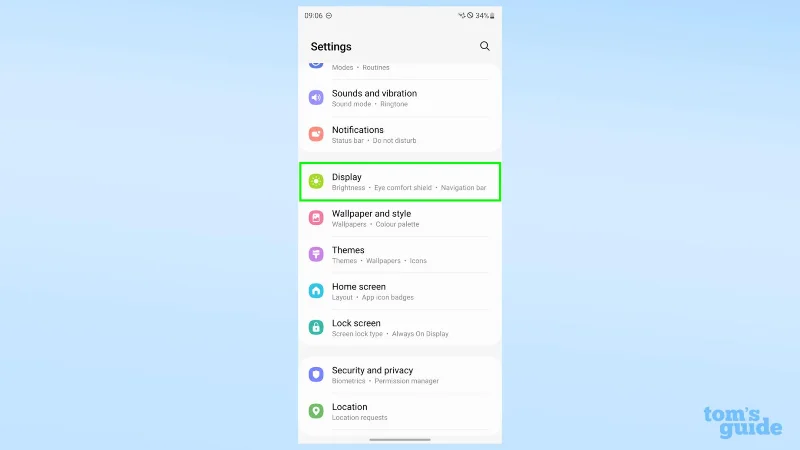Tap the green Display brightness icon
800x450 pixels.
(316, 181)
